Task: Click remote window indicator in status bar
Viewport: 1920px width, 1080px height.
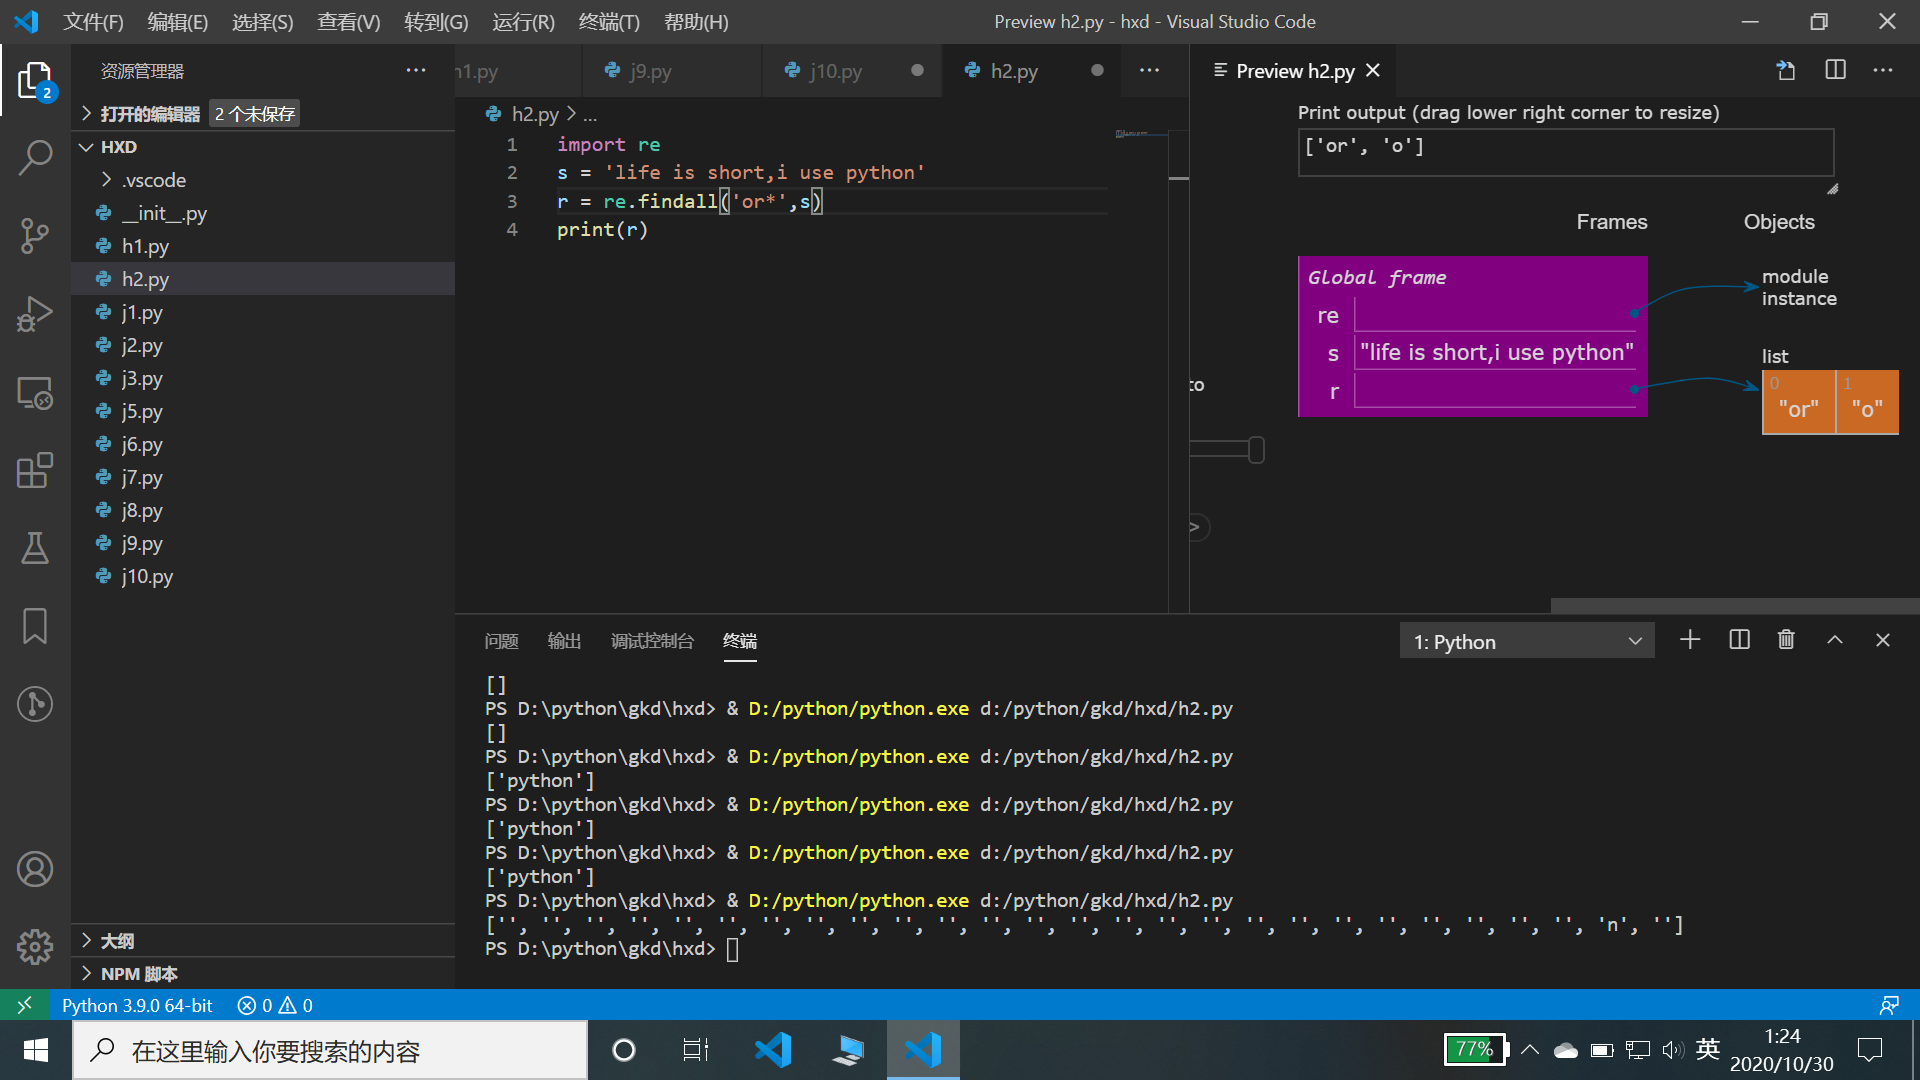Action: [x=25, y=1005]
